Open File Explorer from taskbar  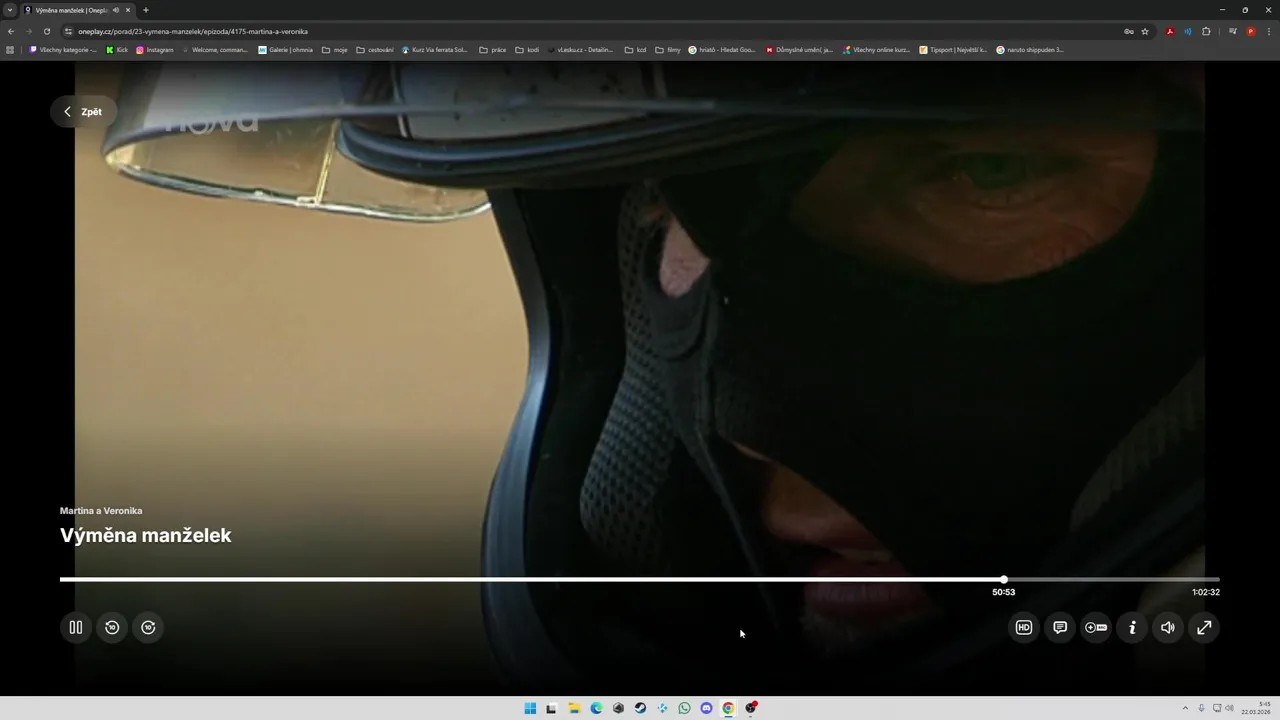[574, 708]
